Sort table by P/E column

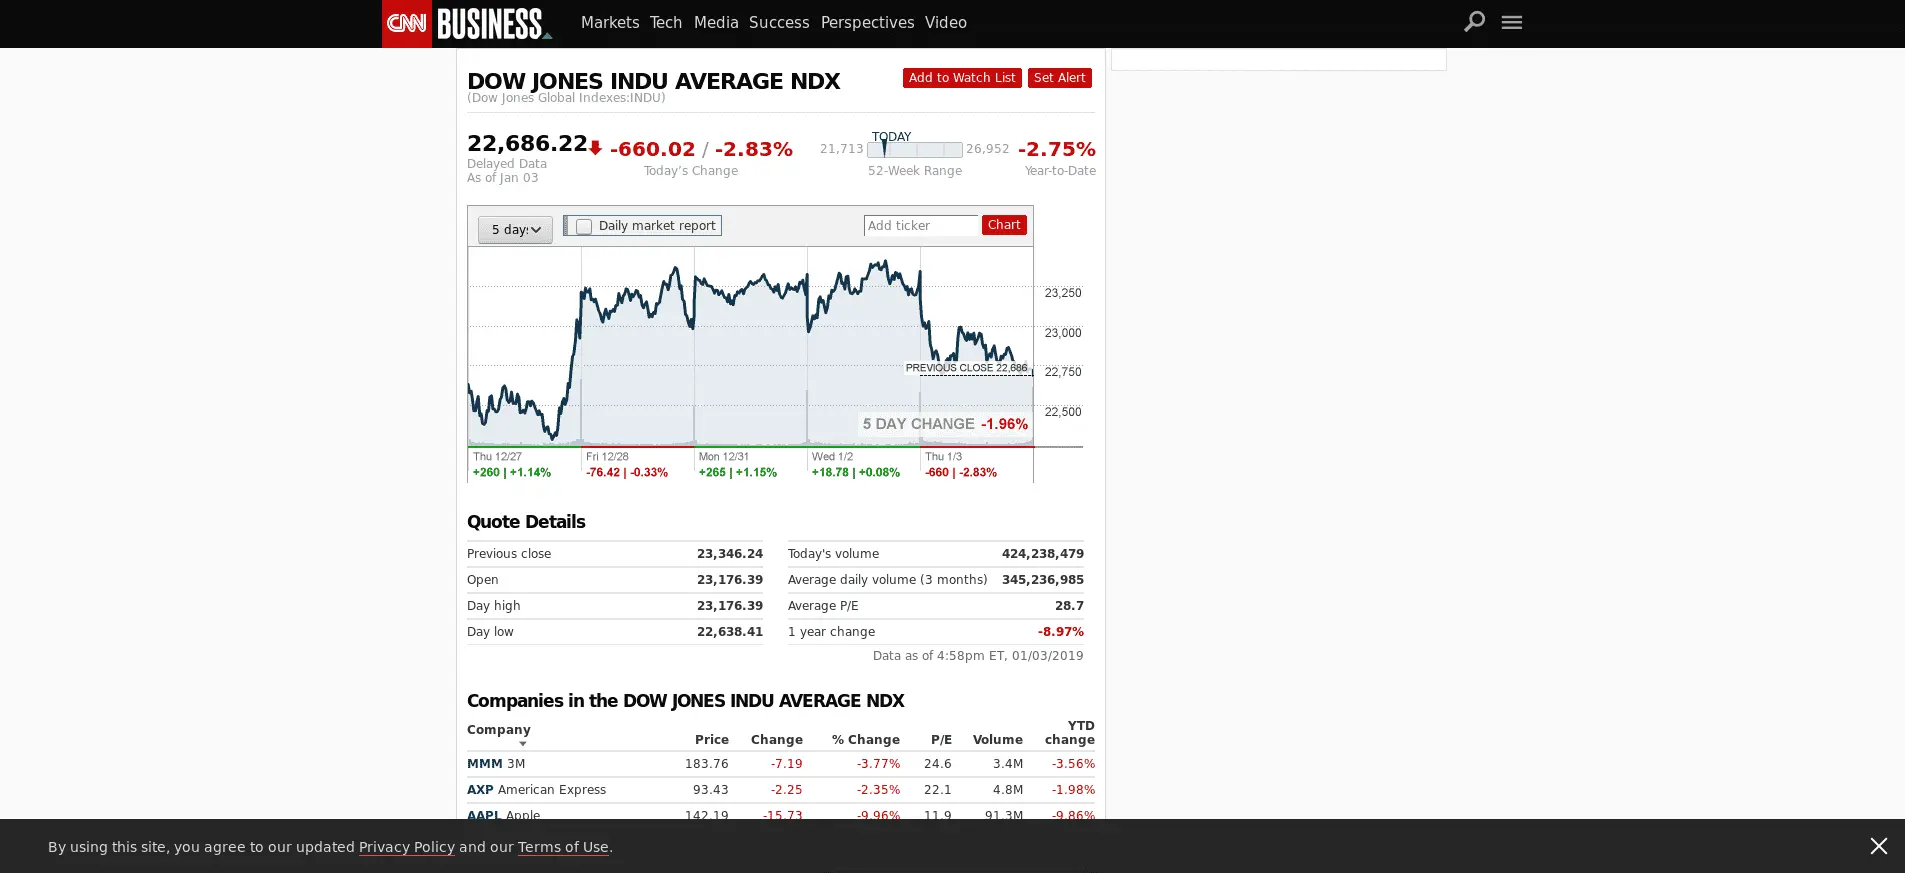[941, 740]
